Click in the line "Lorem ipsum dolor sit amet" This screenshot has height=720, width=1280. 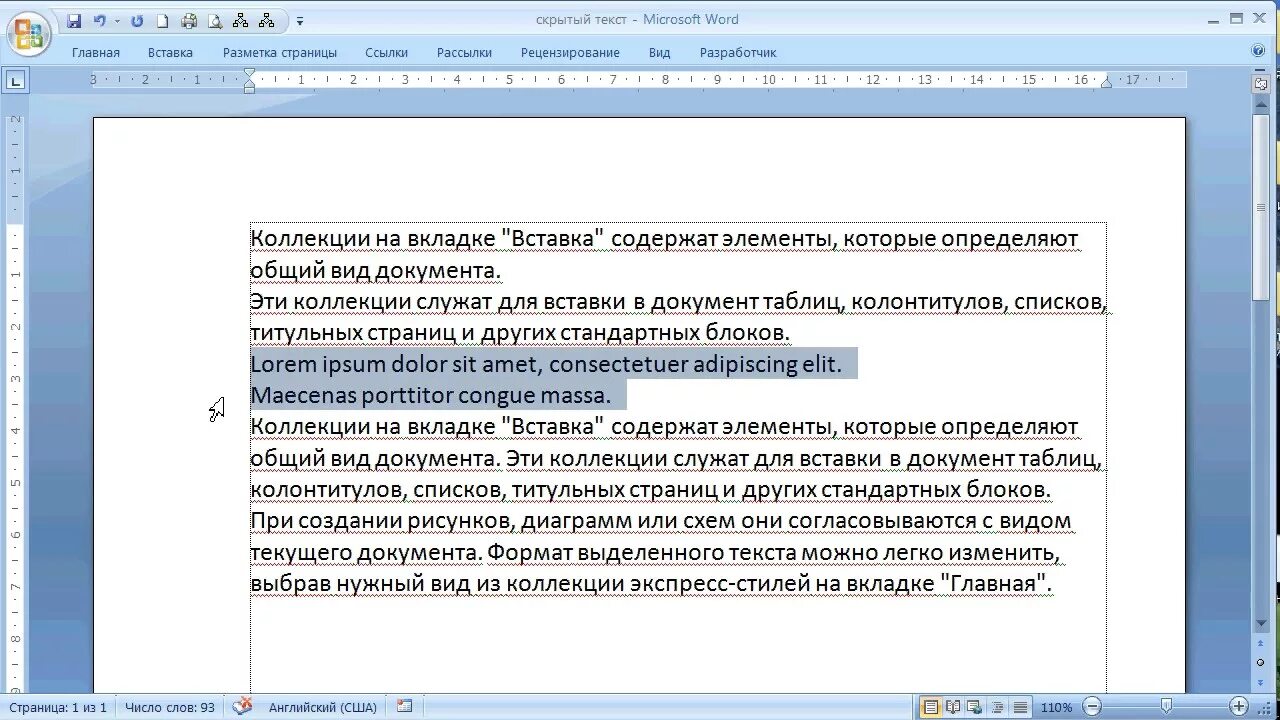[546, 364]
